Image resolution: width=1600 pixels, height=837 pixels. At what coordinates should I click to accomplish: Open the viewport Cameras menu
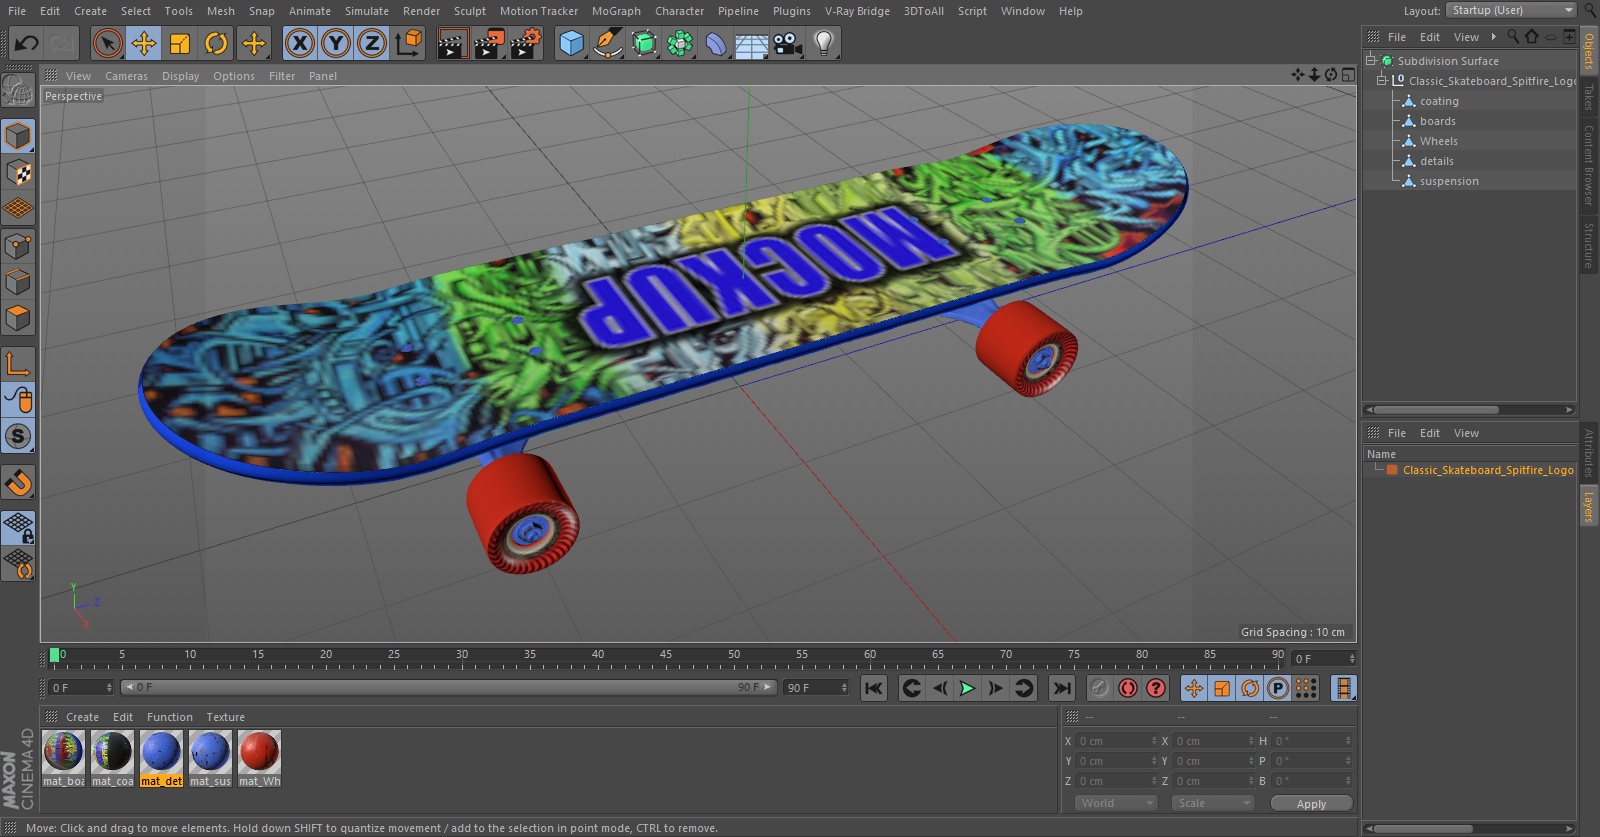coord(126,76)
